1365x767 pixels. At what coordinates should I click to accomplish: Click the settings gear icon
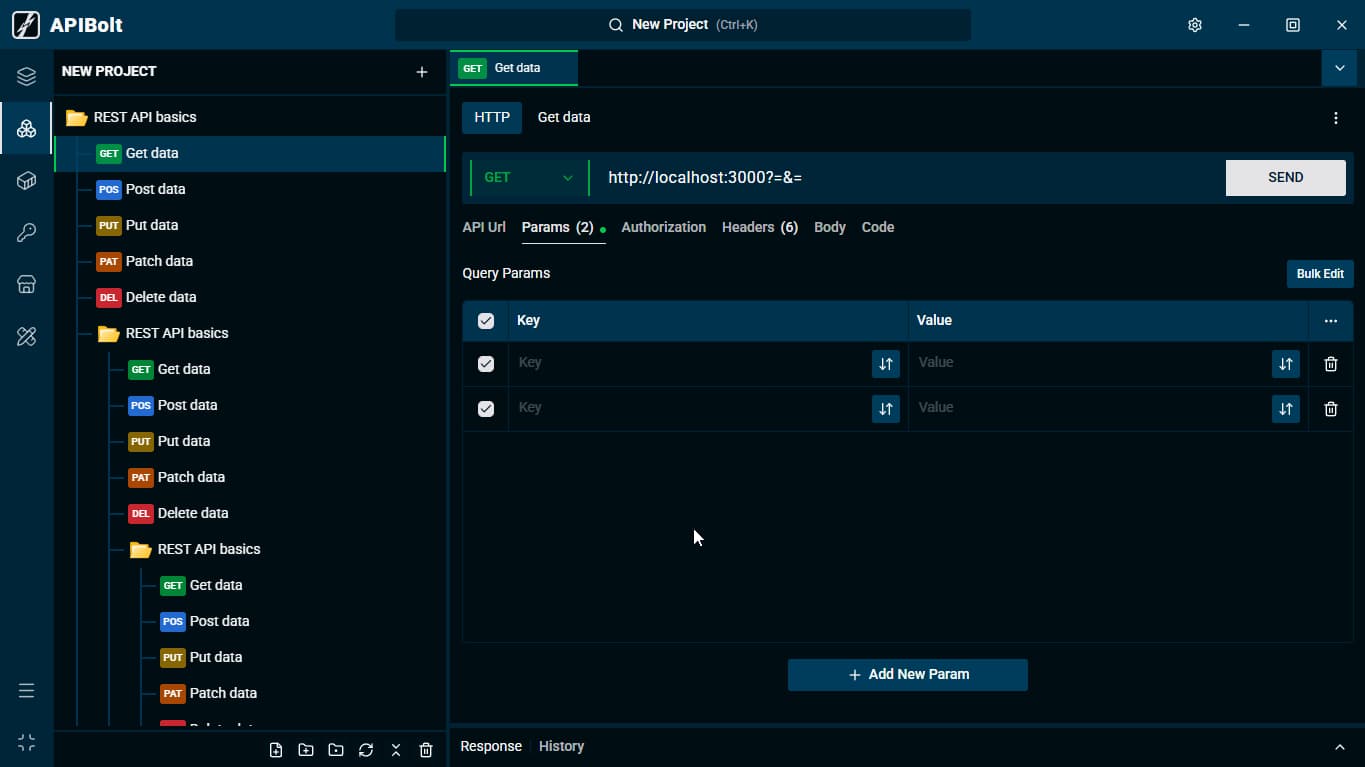(x=1195, y=25)
